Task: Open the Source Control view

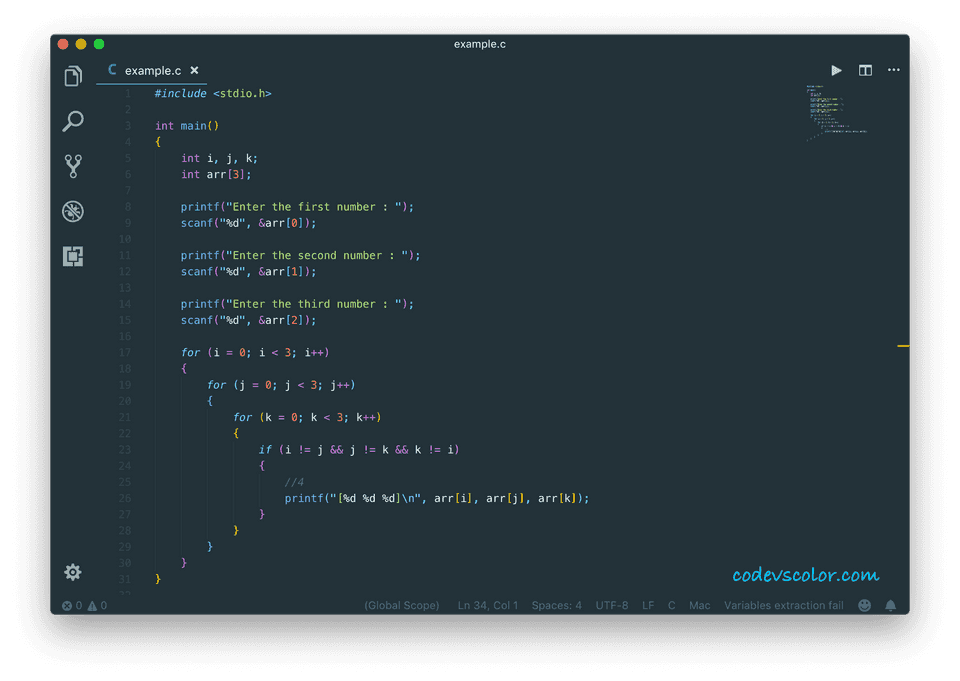Action: (72, 166)
